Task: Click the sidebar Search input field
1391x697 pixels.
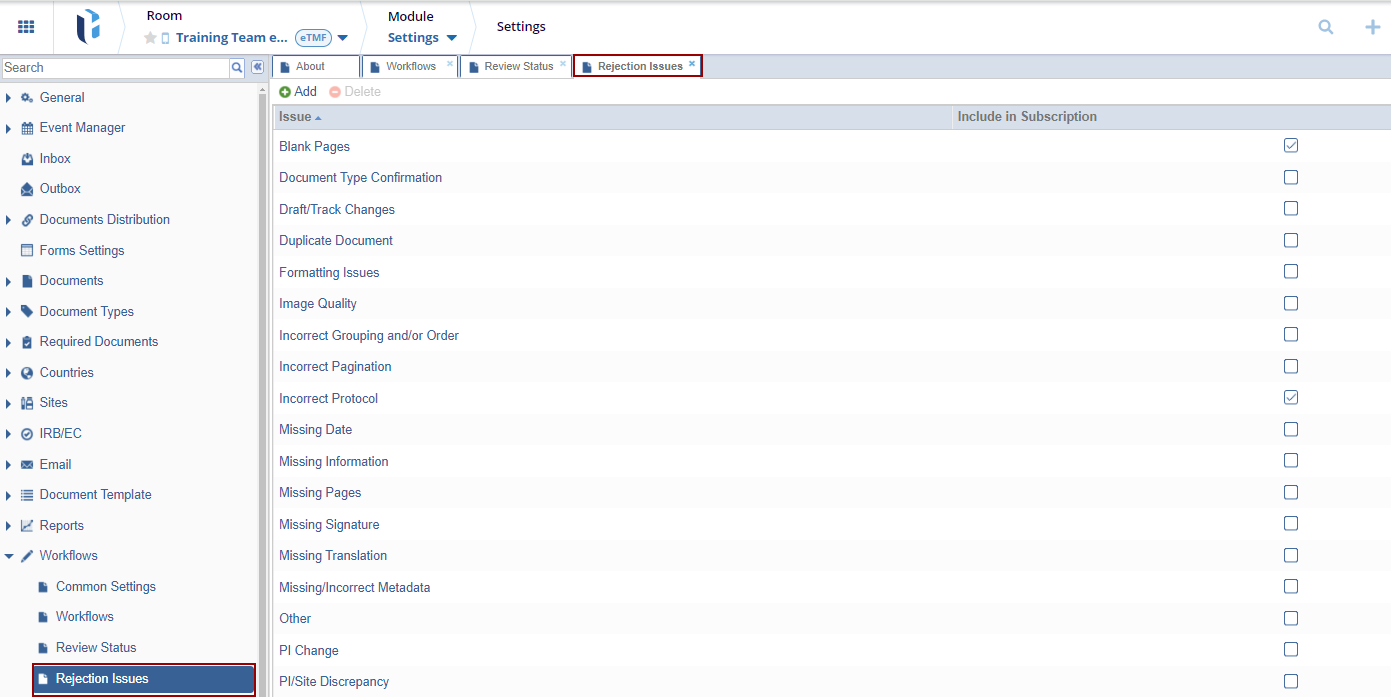Action: coord(115,67)
